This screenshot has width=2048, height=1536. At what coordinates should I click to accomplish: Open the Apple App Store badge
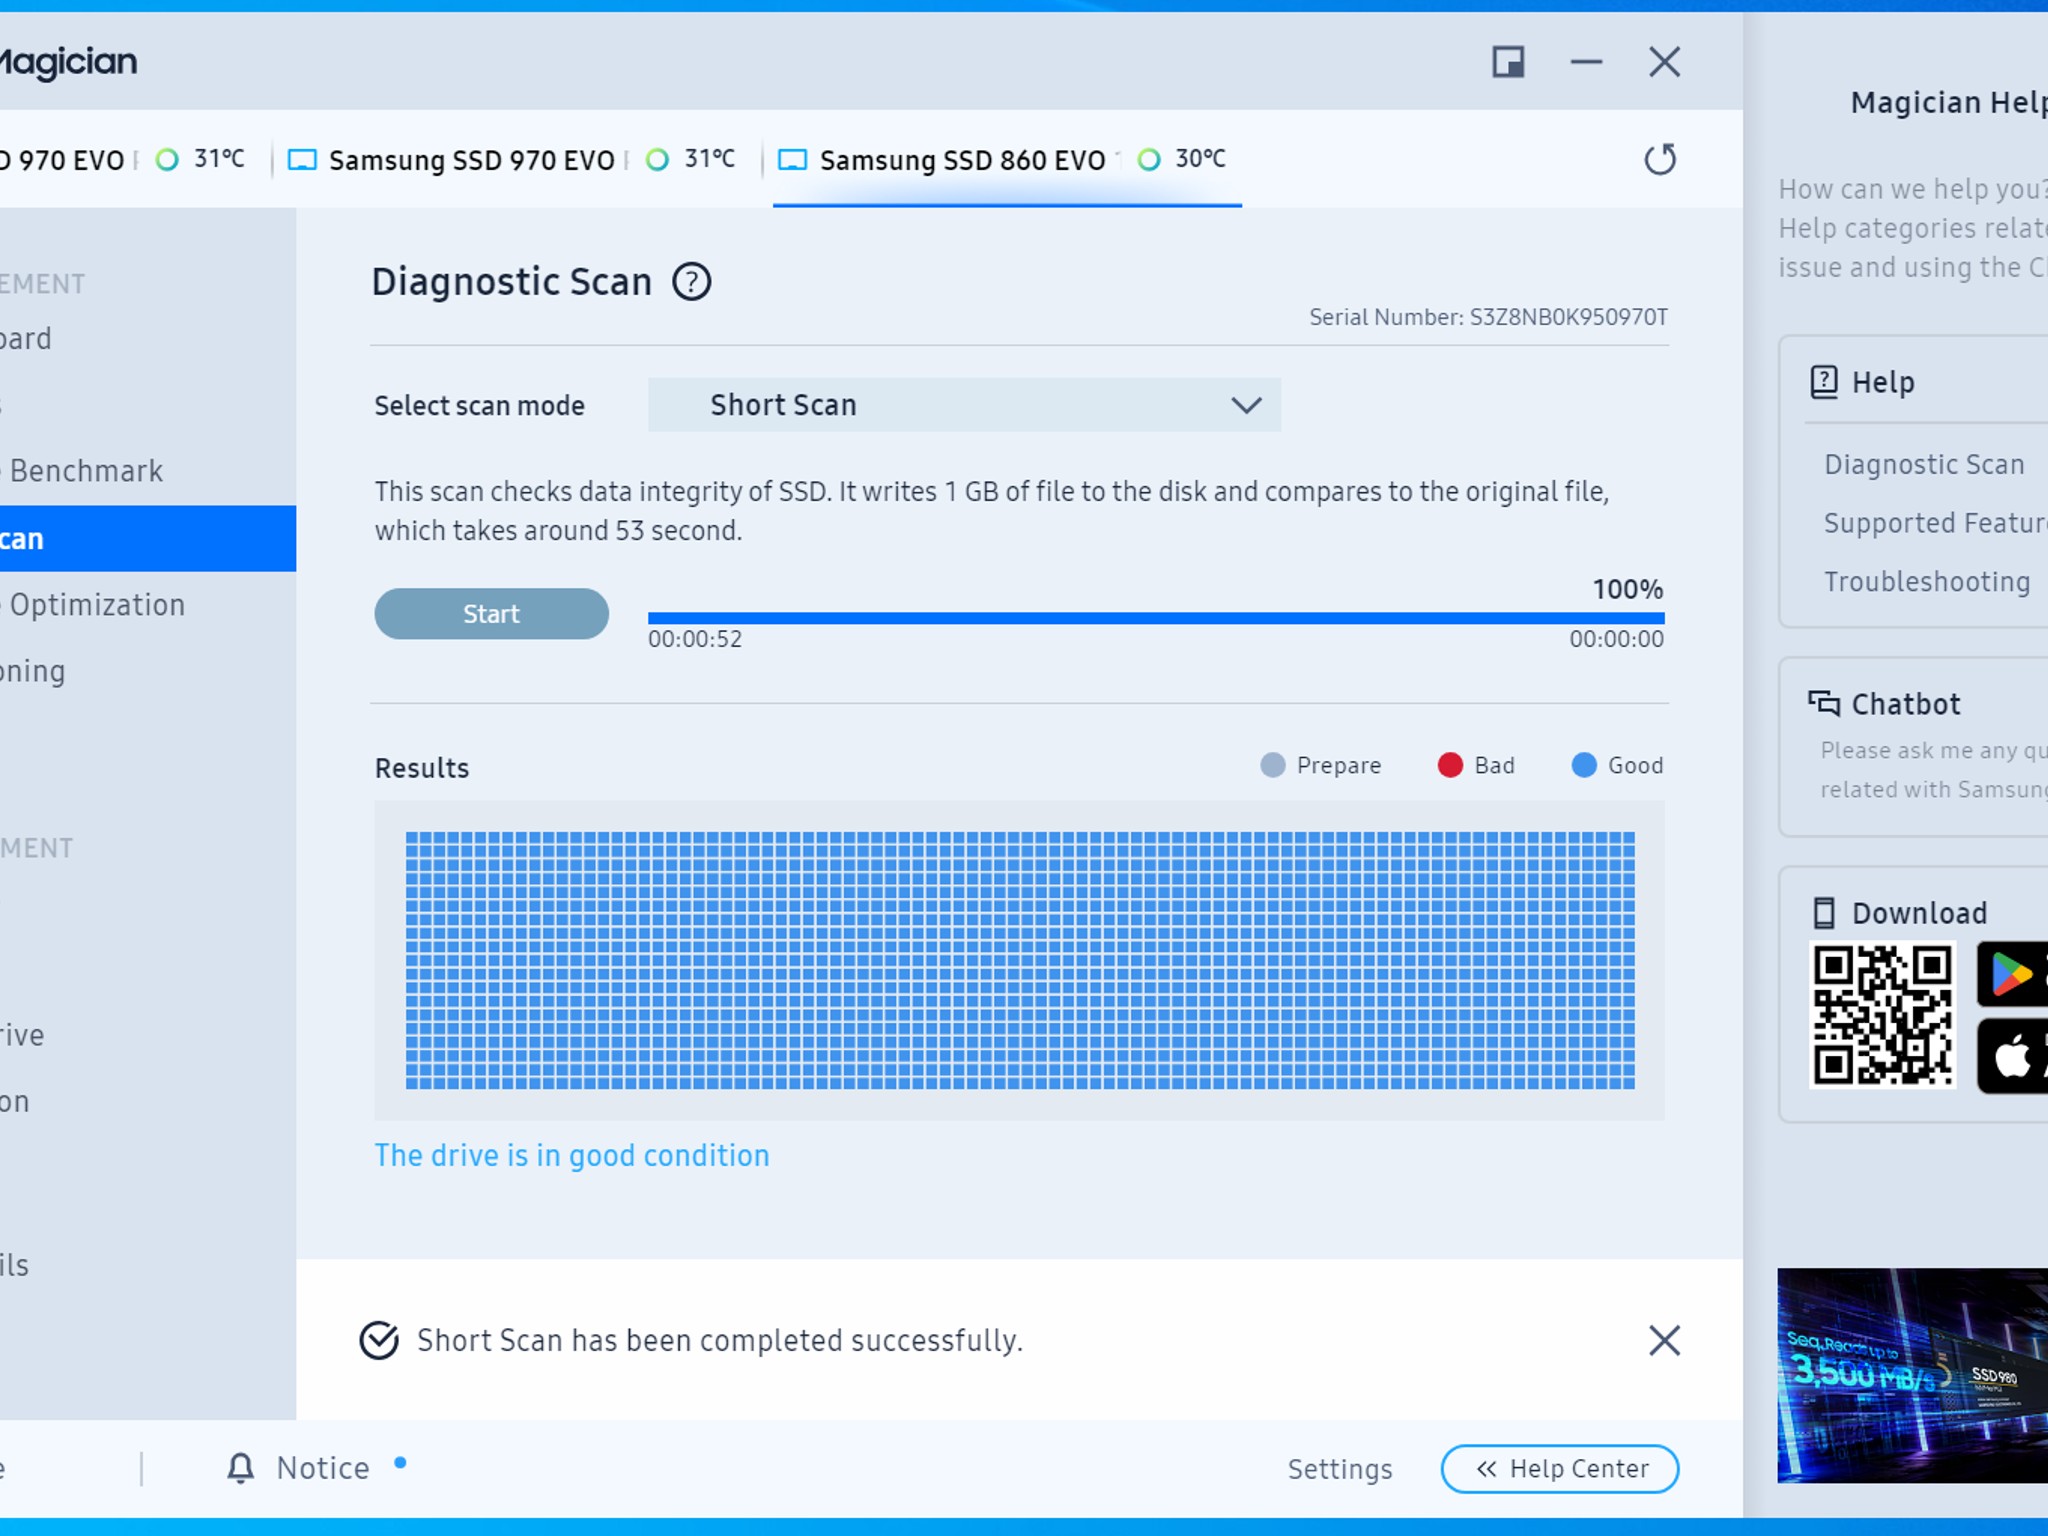tap(2012, 1057)
